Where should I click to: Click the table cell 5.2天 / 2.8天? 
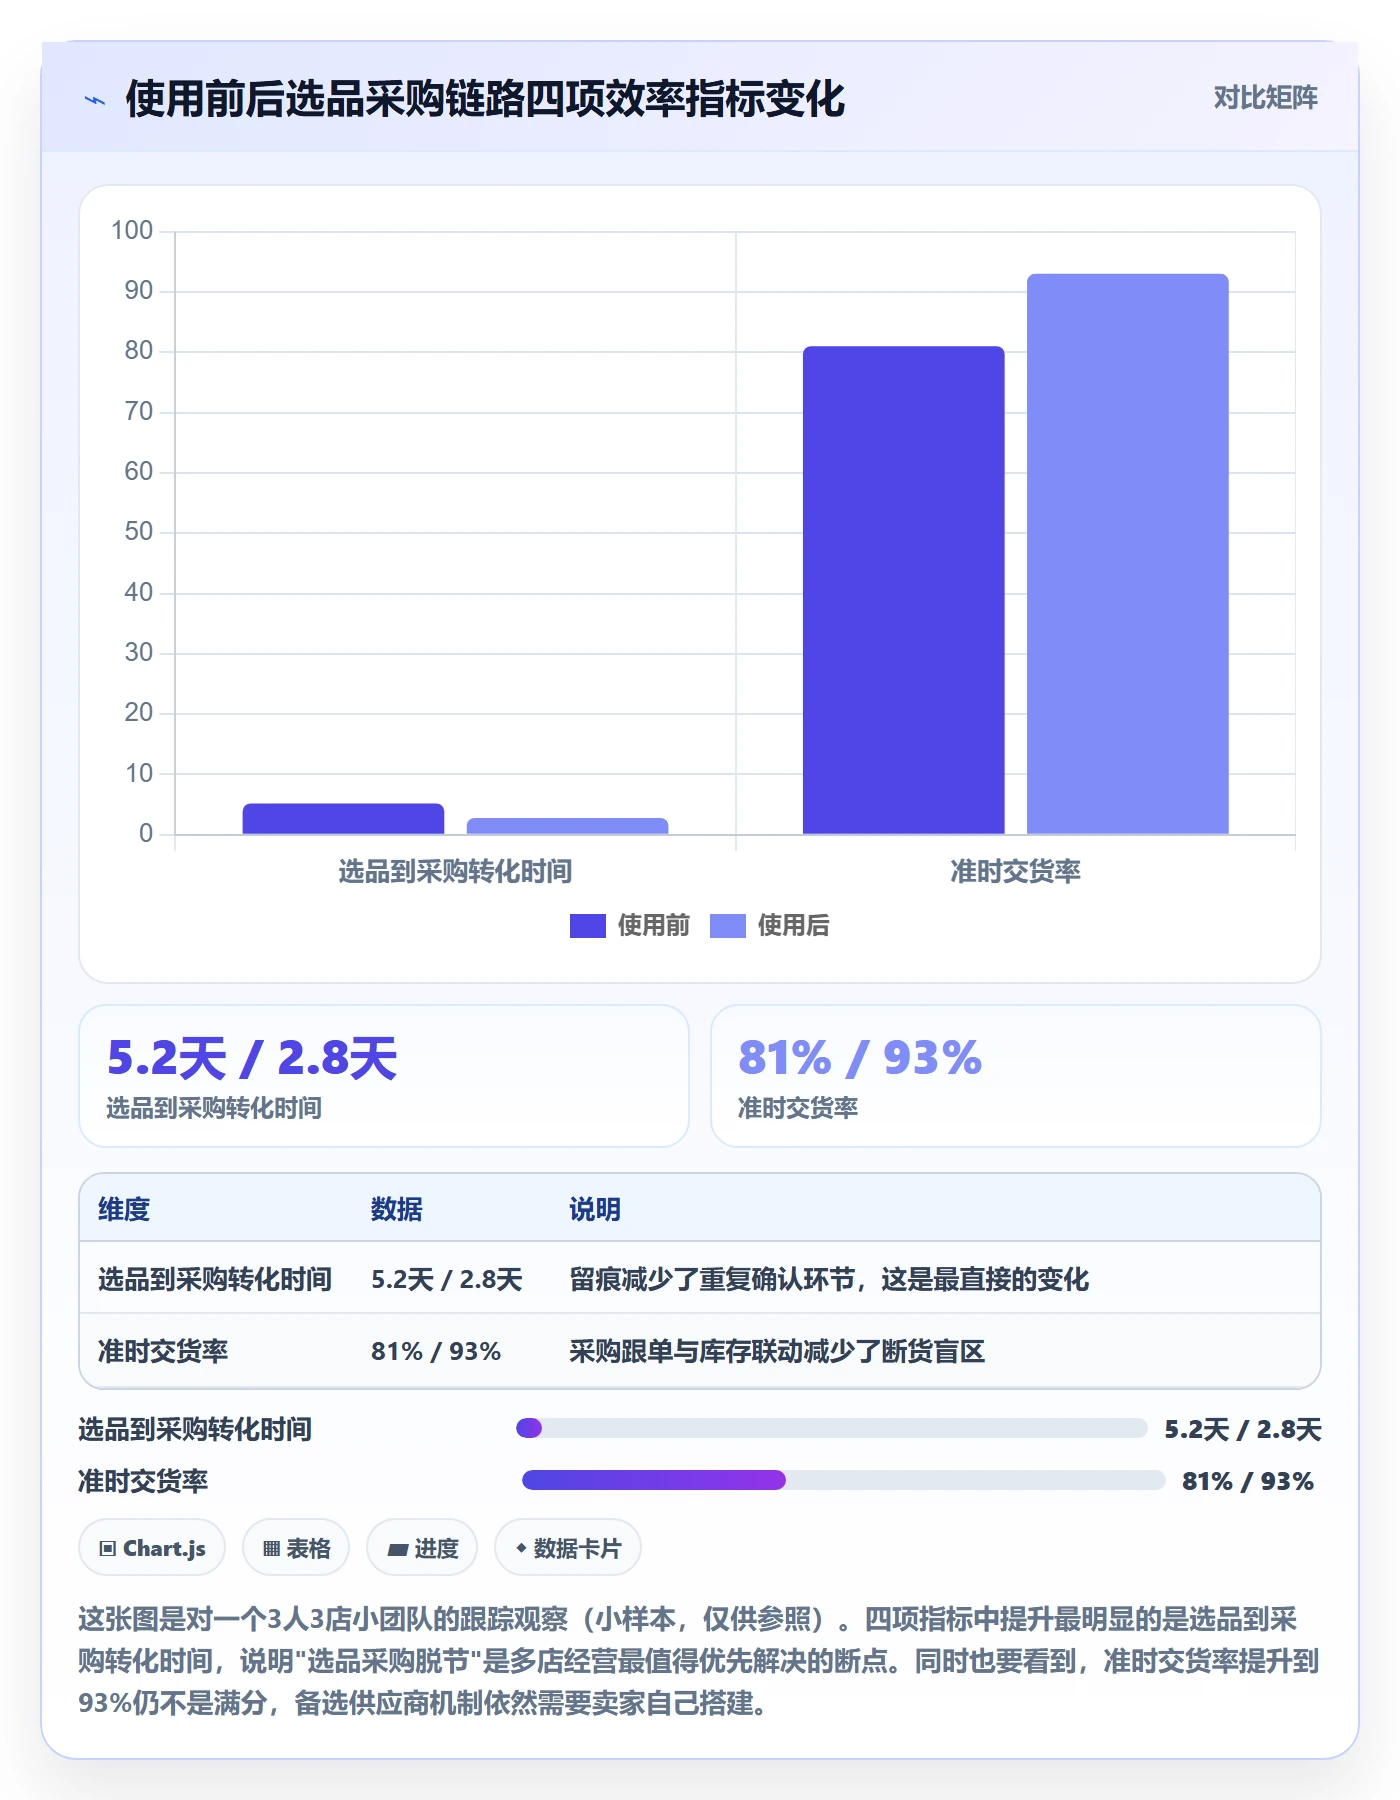coord(447,1279)
